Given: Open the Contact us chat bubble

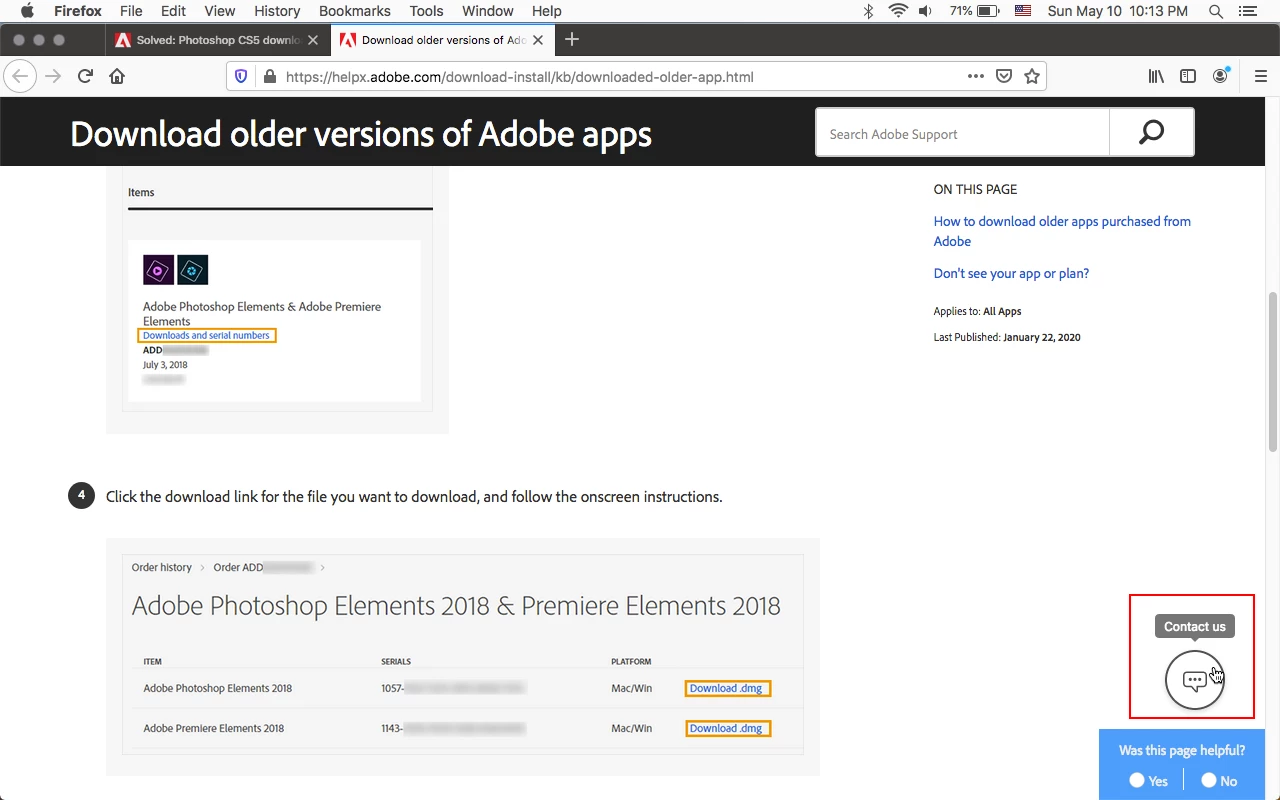Looking at the screenshot, I should 1194,681.
